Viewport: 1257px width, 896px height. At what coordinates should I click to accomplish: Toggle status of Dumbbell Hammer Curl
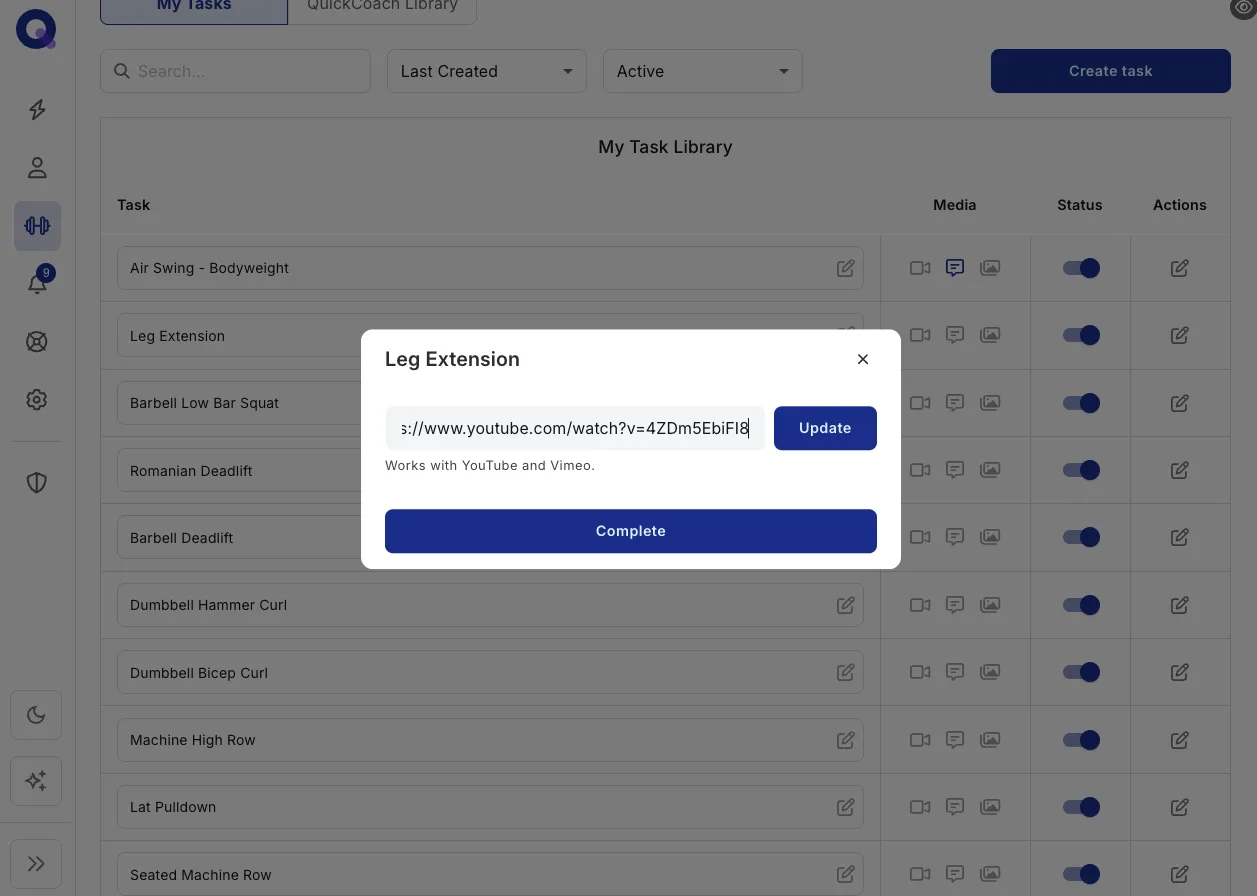1081,605
